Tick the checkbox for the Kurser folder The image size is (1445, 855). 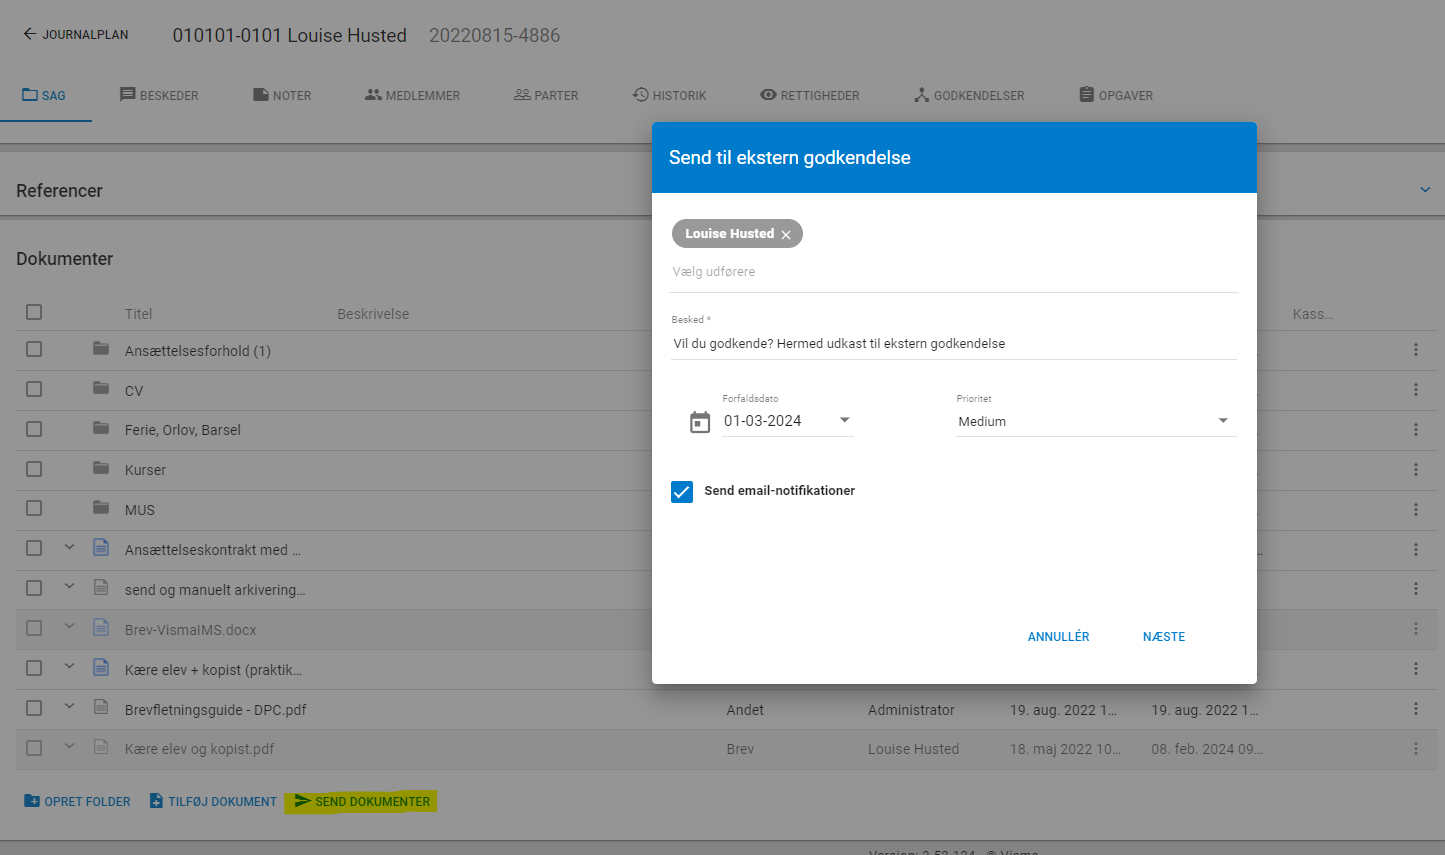34,468
